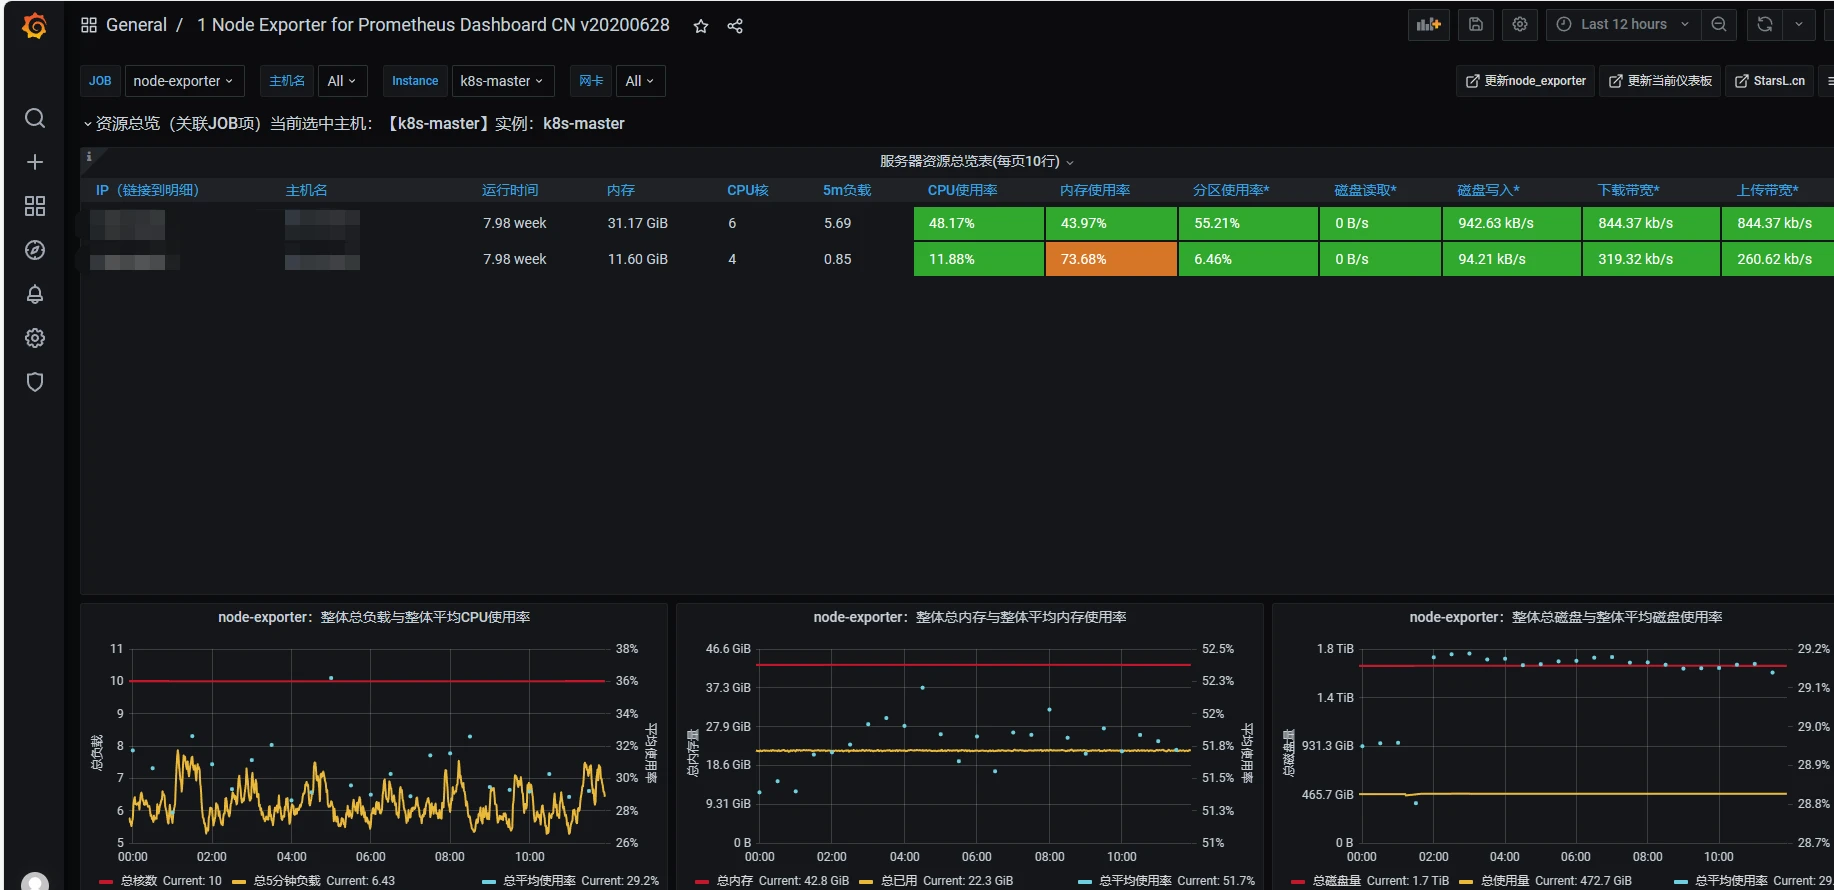Share the dashboard via share icon
Screen dimensions: 1834x890
click(x=735, y=26)
